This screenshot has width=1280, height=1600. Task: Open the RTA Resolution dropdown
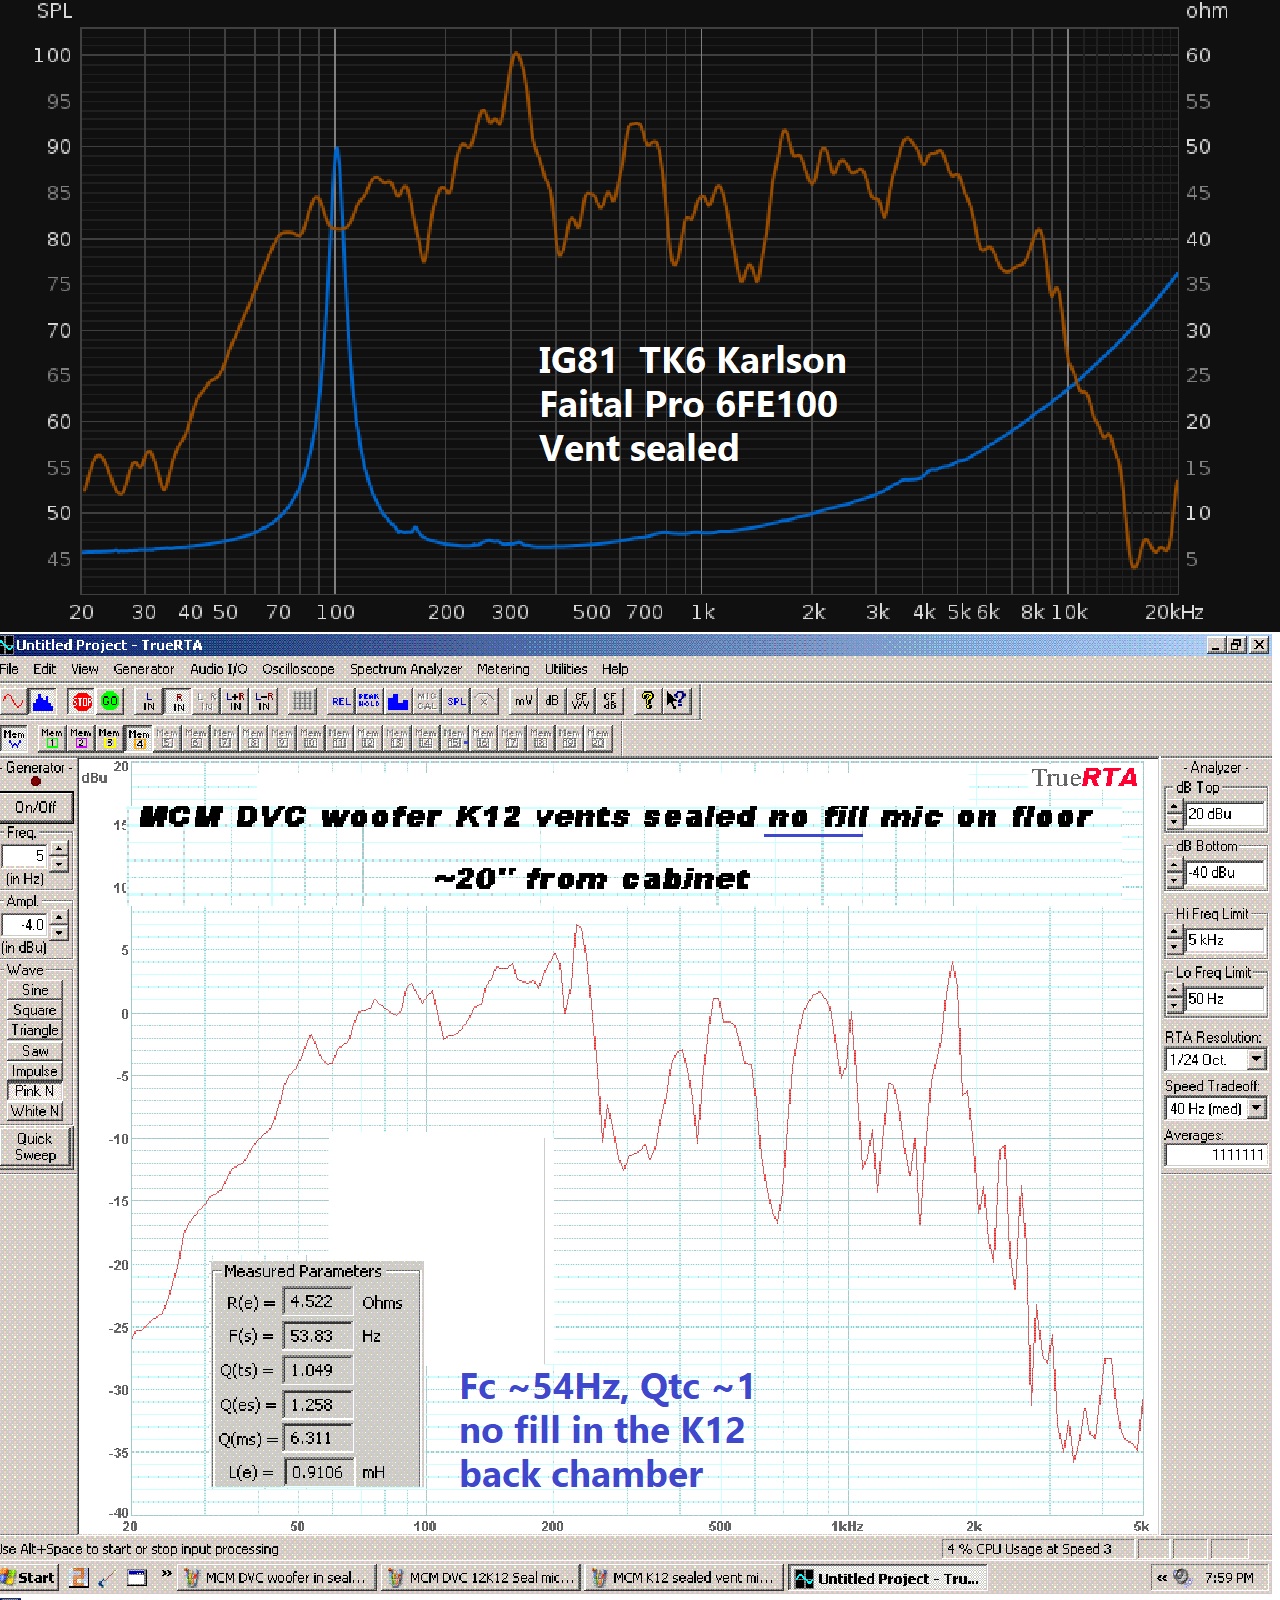coord(1257,1059)
